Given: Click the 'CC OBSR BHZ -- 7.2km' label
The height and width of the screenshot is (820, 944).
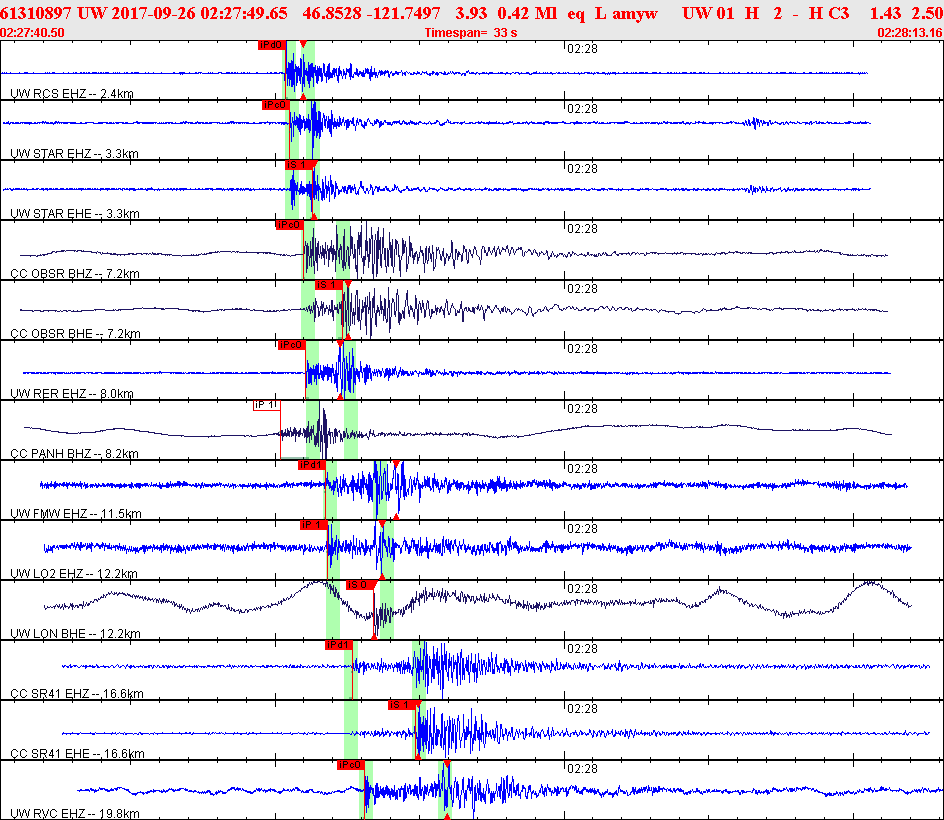Looking at the screenshot, I should [75, 273].
